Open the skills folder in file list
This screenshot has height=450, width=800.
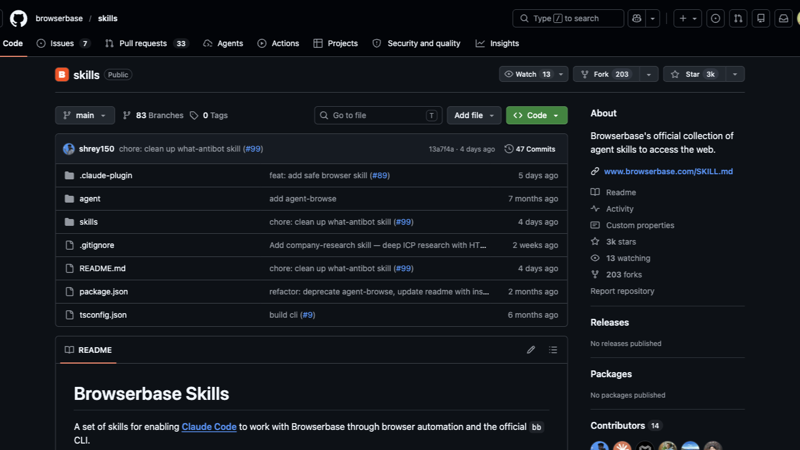[x=88, y=222]
